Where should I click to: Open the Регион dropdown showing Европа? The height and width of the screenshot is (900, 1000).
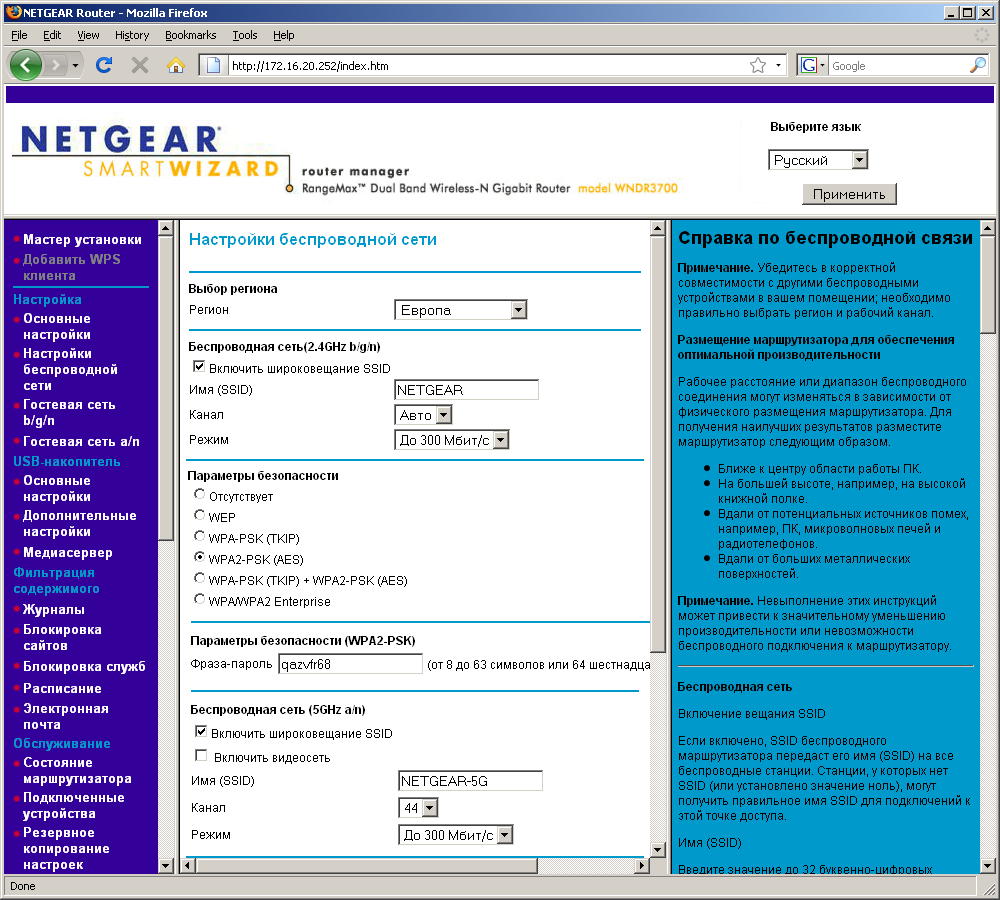[460, 310]
